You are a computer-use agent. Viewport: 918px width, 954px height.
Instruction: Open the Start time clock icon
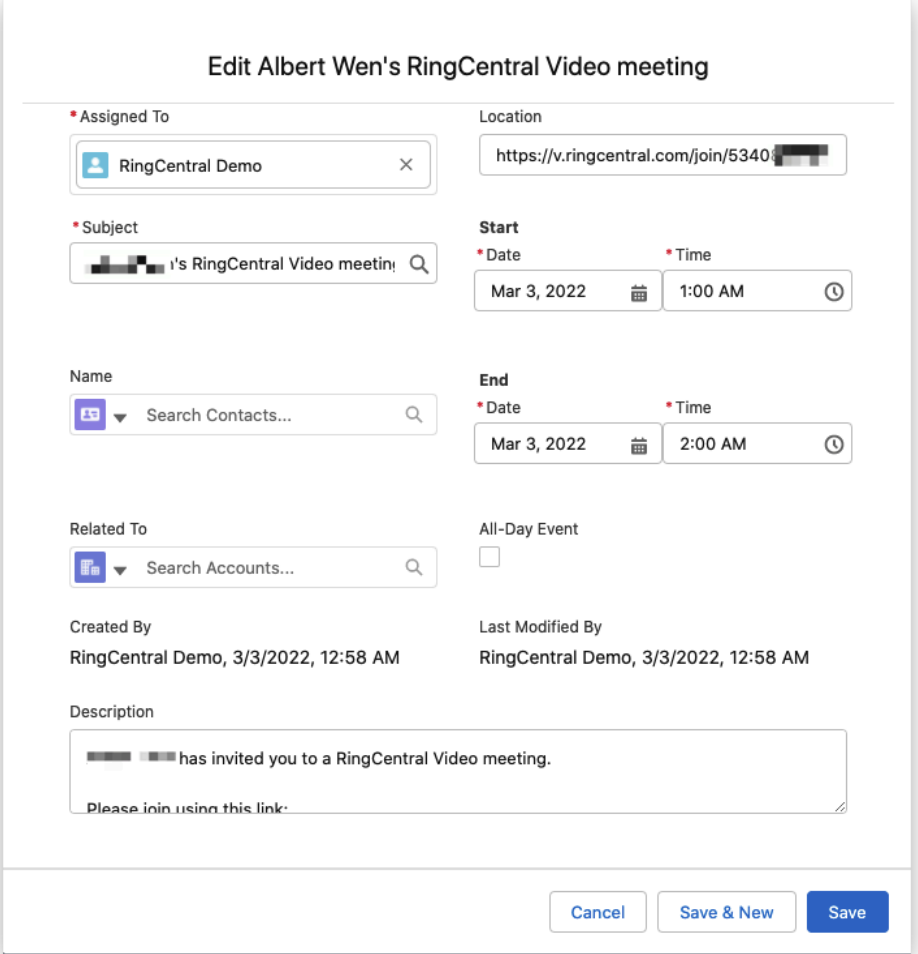(833, 292)
